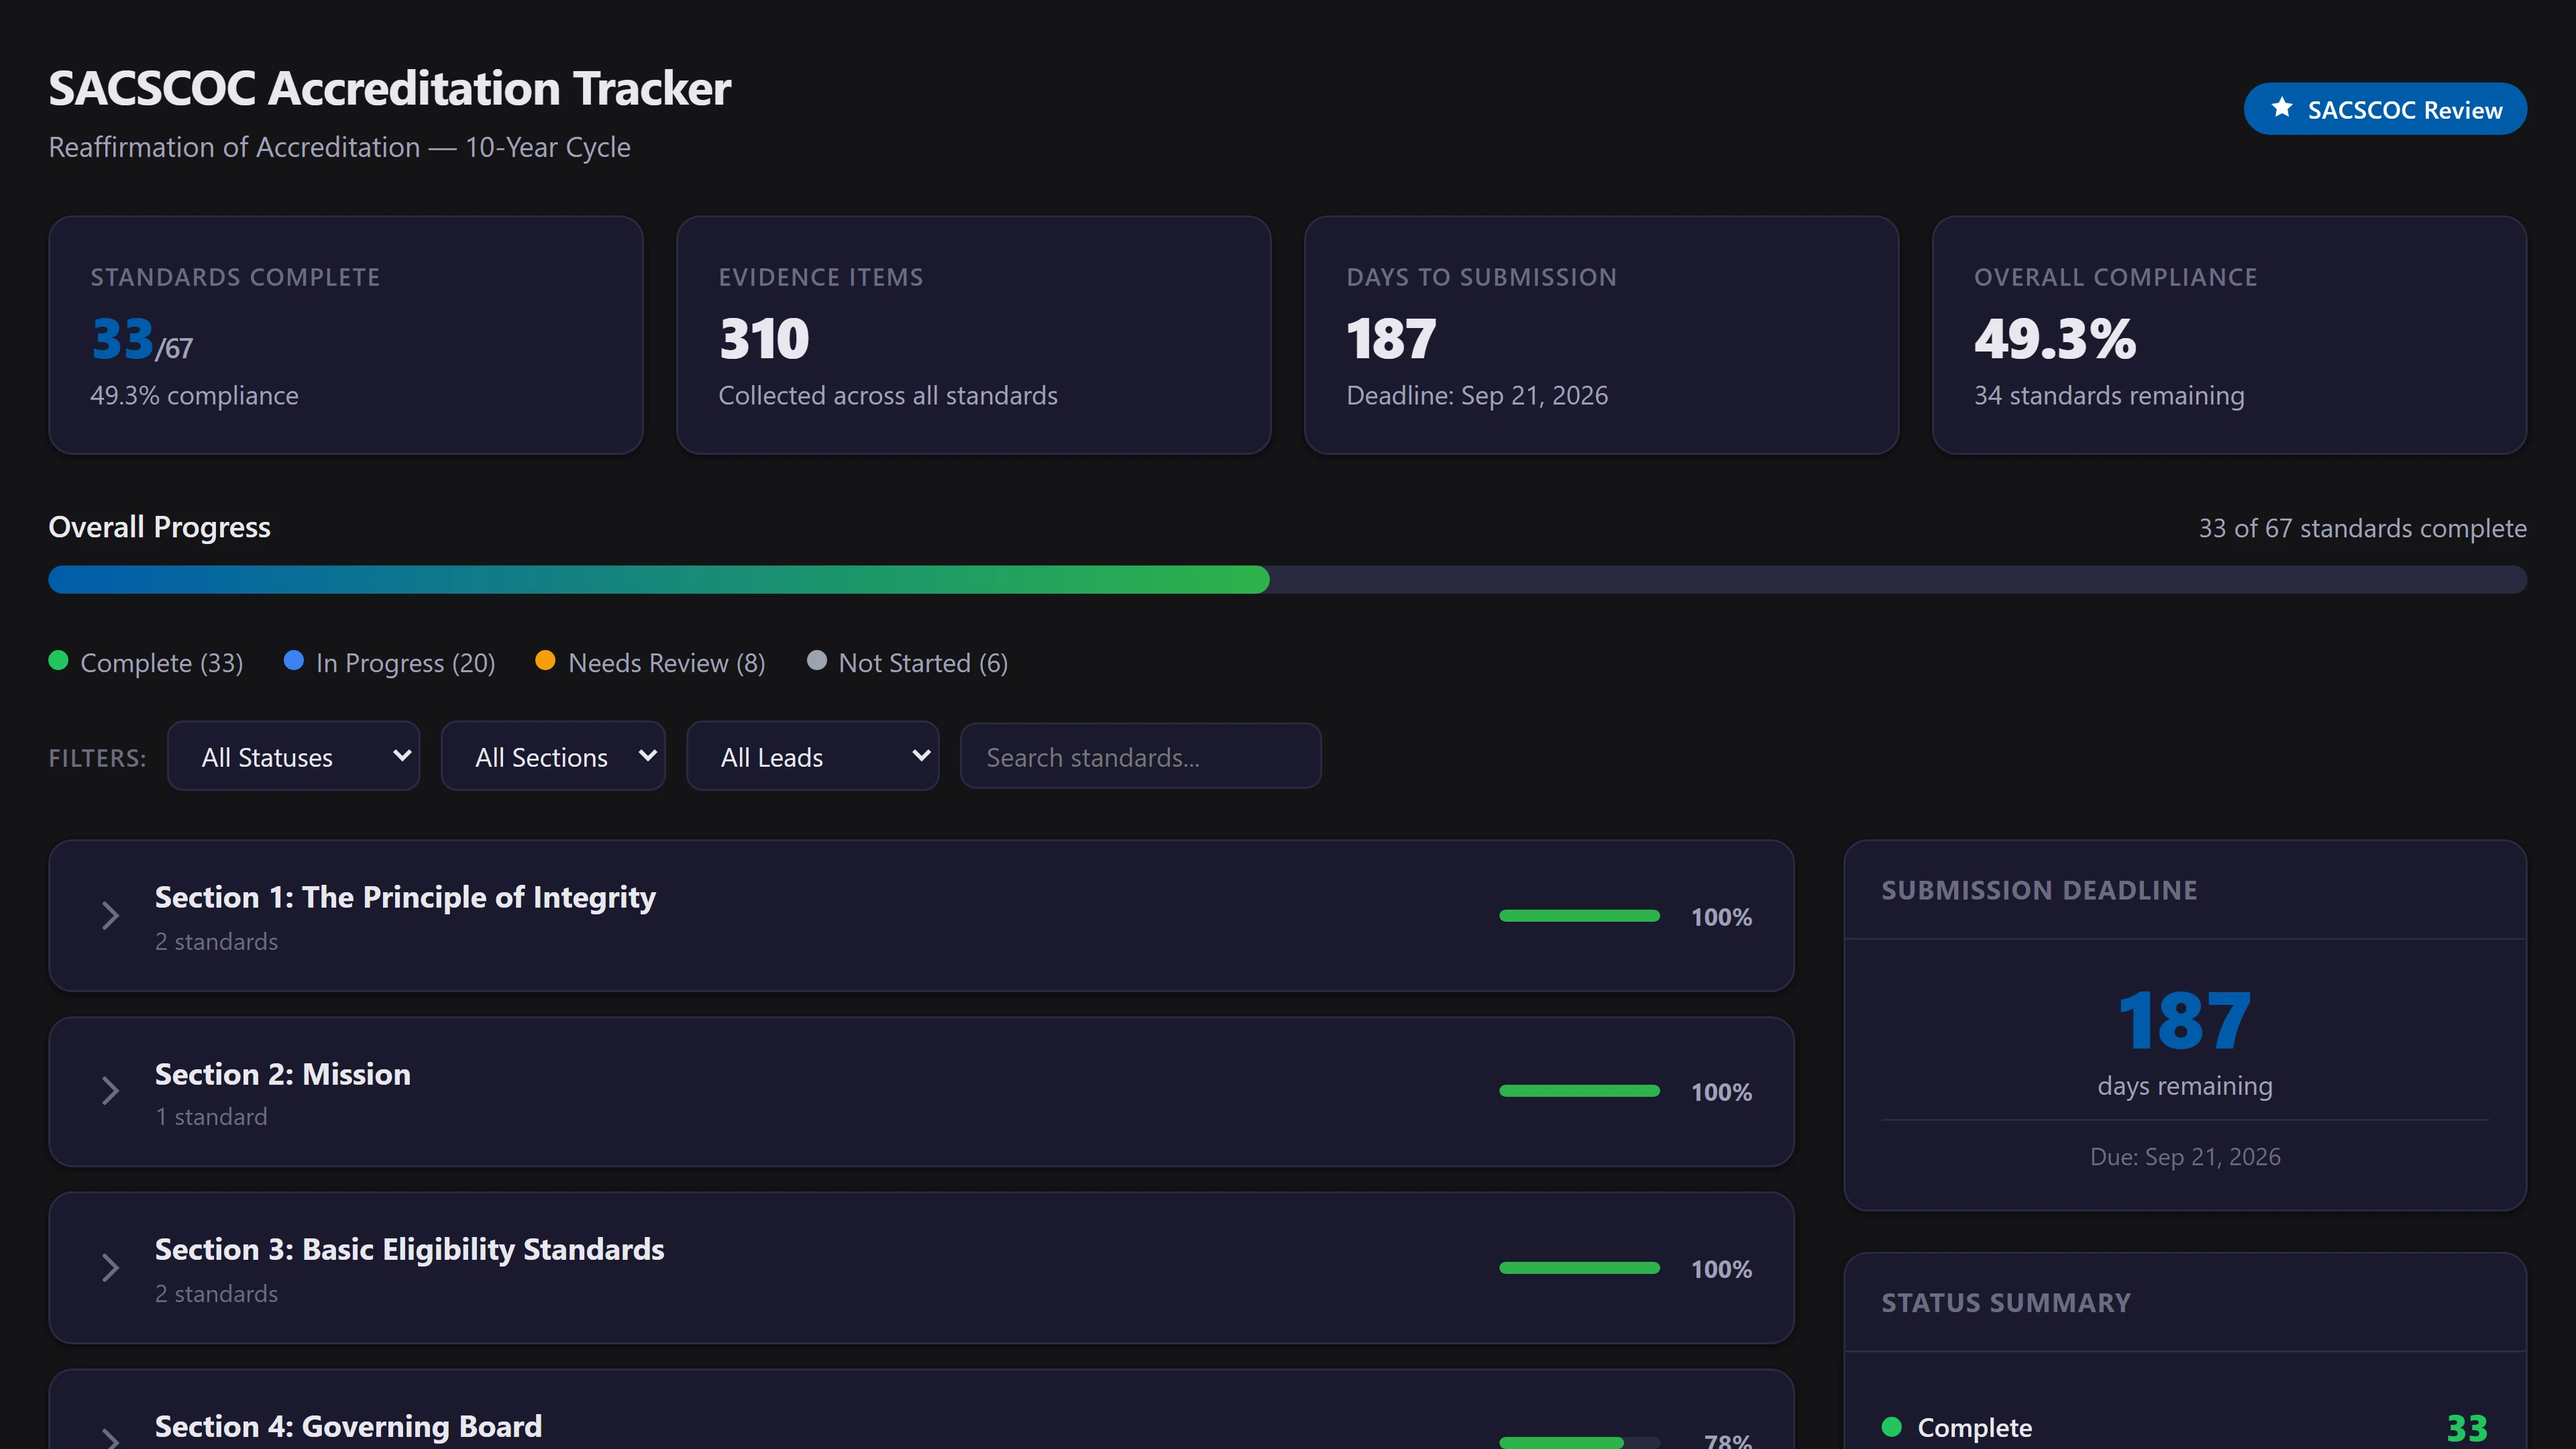Expand Section 3: Basic Eligibility Standards chevron
This screenshot has height=1449, width=2576.
click(x=111, y=1268)
